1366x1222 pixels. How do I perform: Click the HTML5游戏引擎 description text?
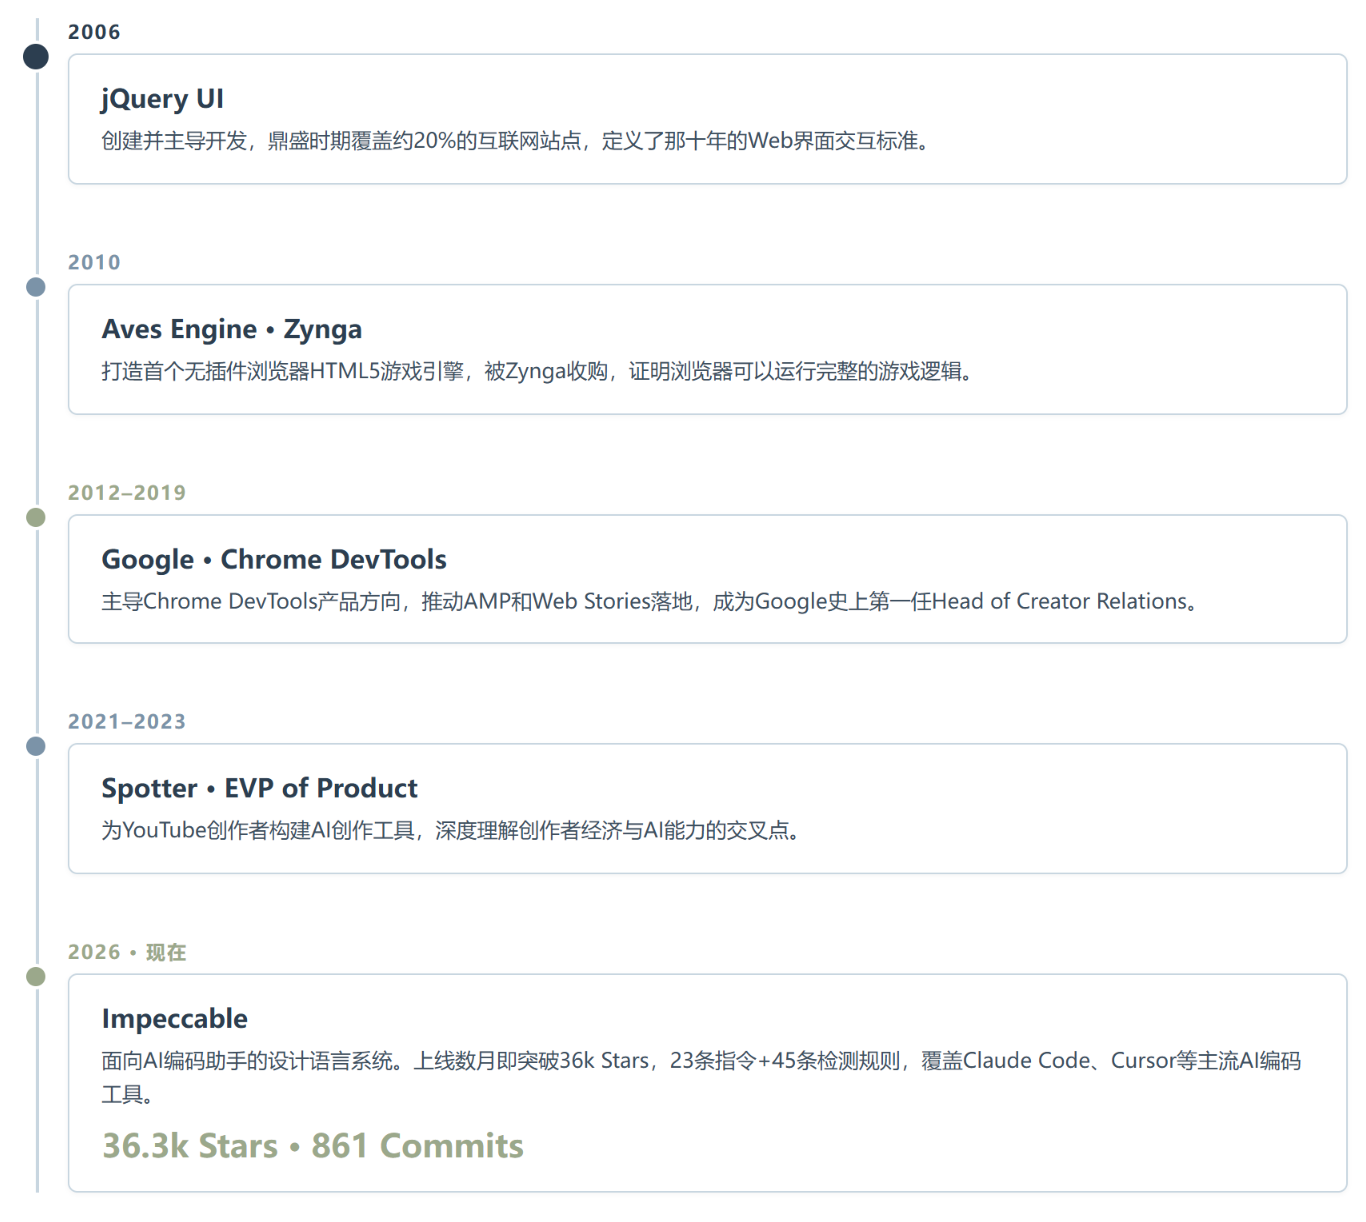[539, 371]
